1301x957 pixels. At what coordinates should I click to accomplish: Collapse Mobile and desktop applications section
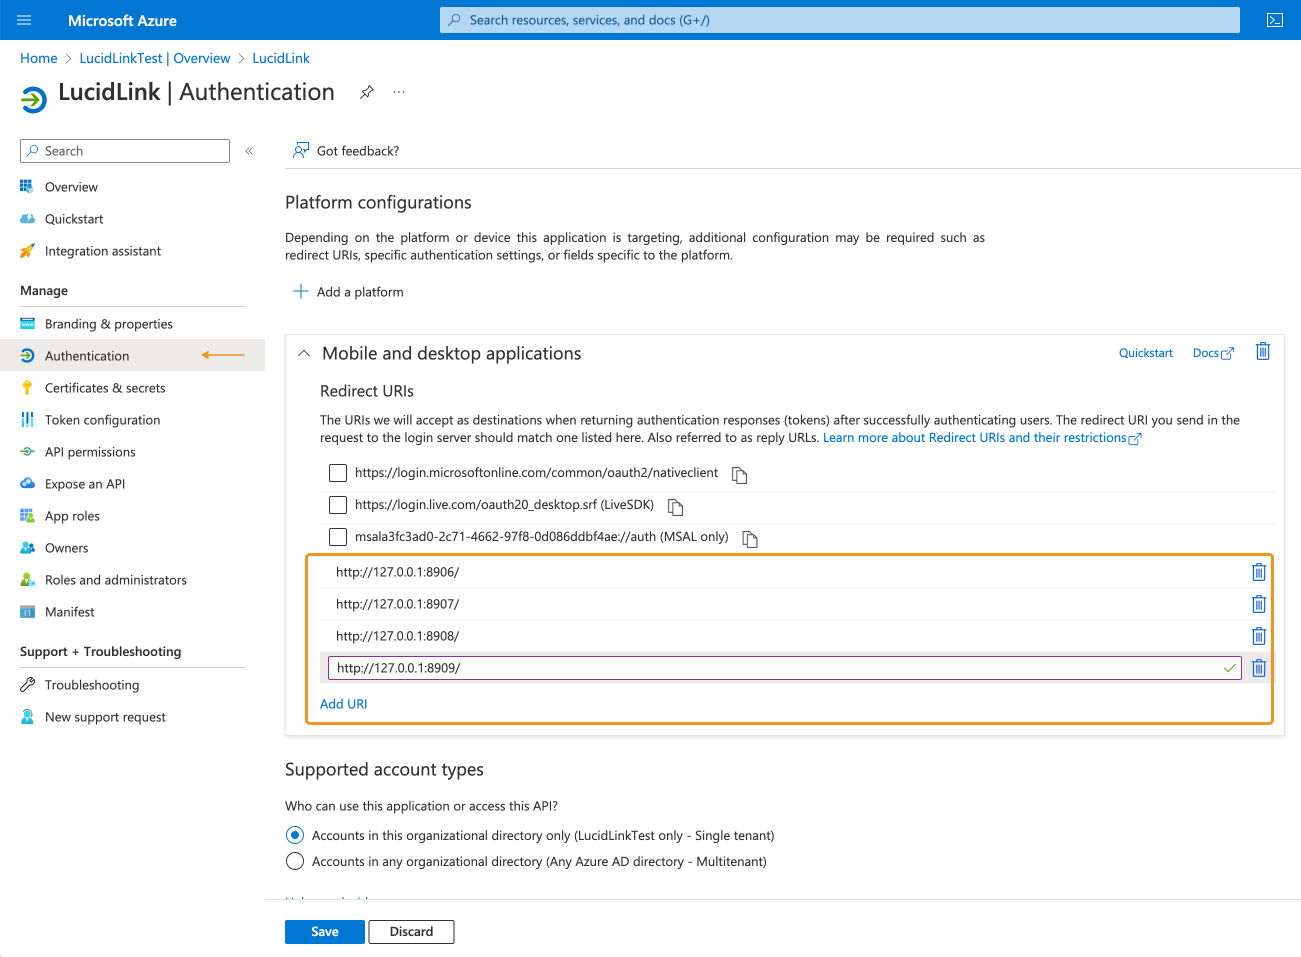(x=304, y=353)
